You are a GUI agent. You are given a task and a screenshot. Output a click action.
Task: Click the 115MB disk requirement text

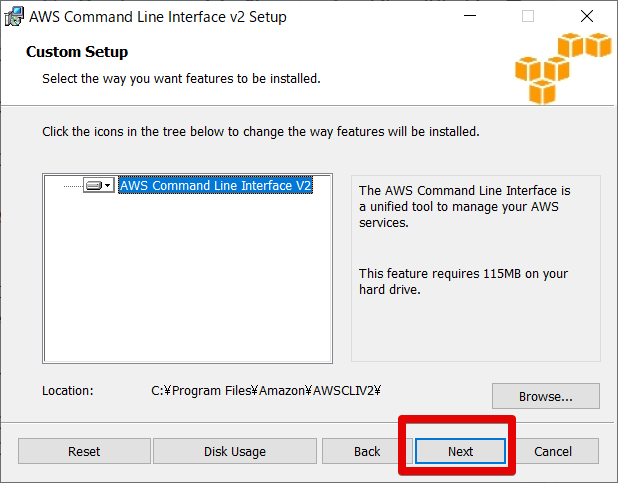pyautogui.click(x=463, y=281)
